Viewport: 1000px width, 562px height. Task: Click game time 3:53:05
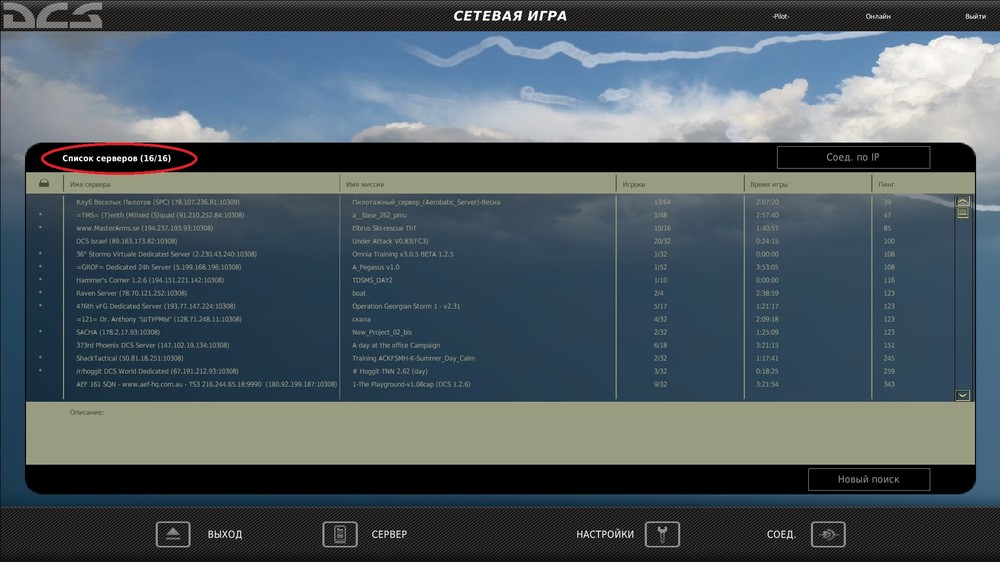(767, 267)
